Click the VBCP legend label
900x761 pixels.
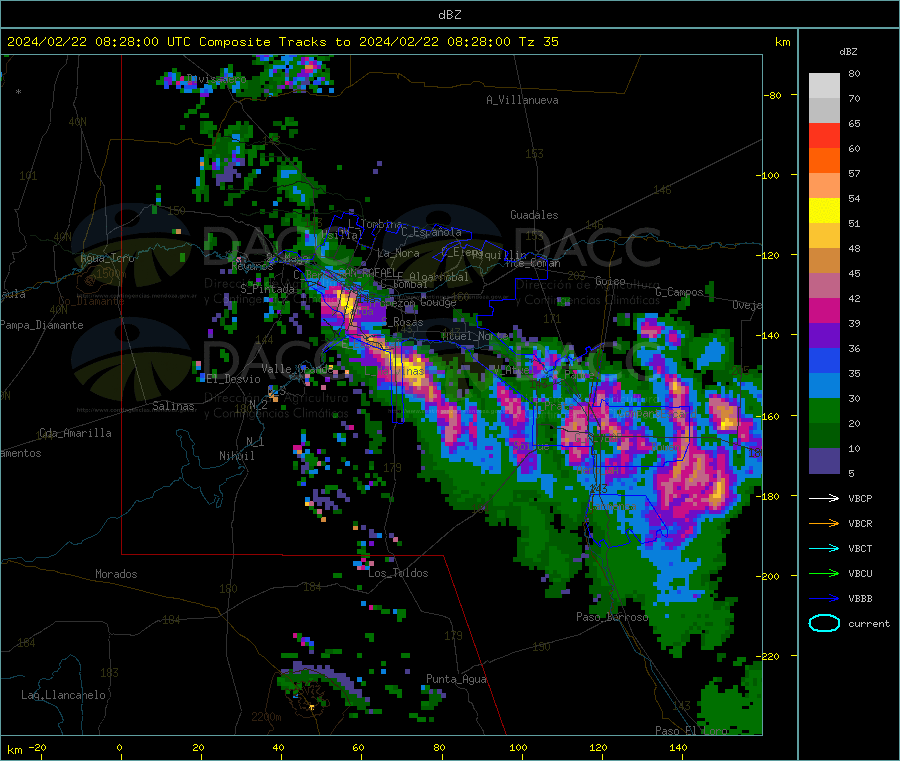(860, 498)
